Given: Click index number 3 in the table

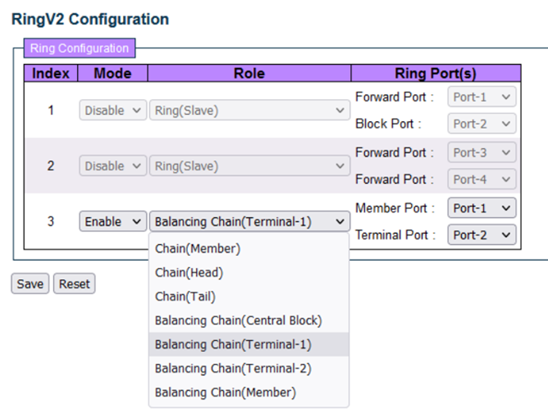Looking at the screenshot, I should 51,221.
